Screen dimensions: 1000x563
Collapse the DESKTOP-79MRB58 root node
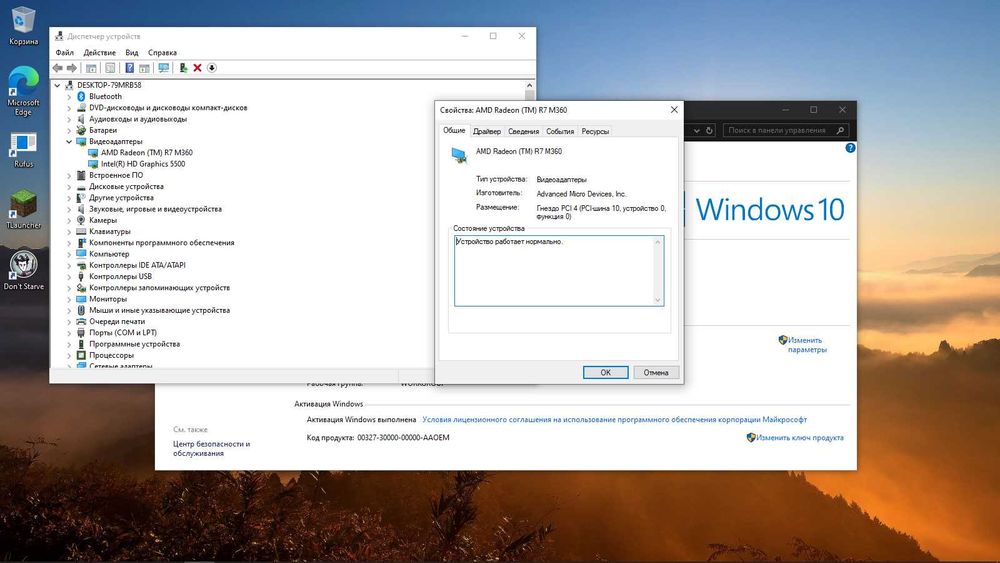57,85
